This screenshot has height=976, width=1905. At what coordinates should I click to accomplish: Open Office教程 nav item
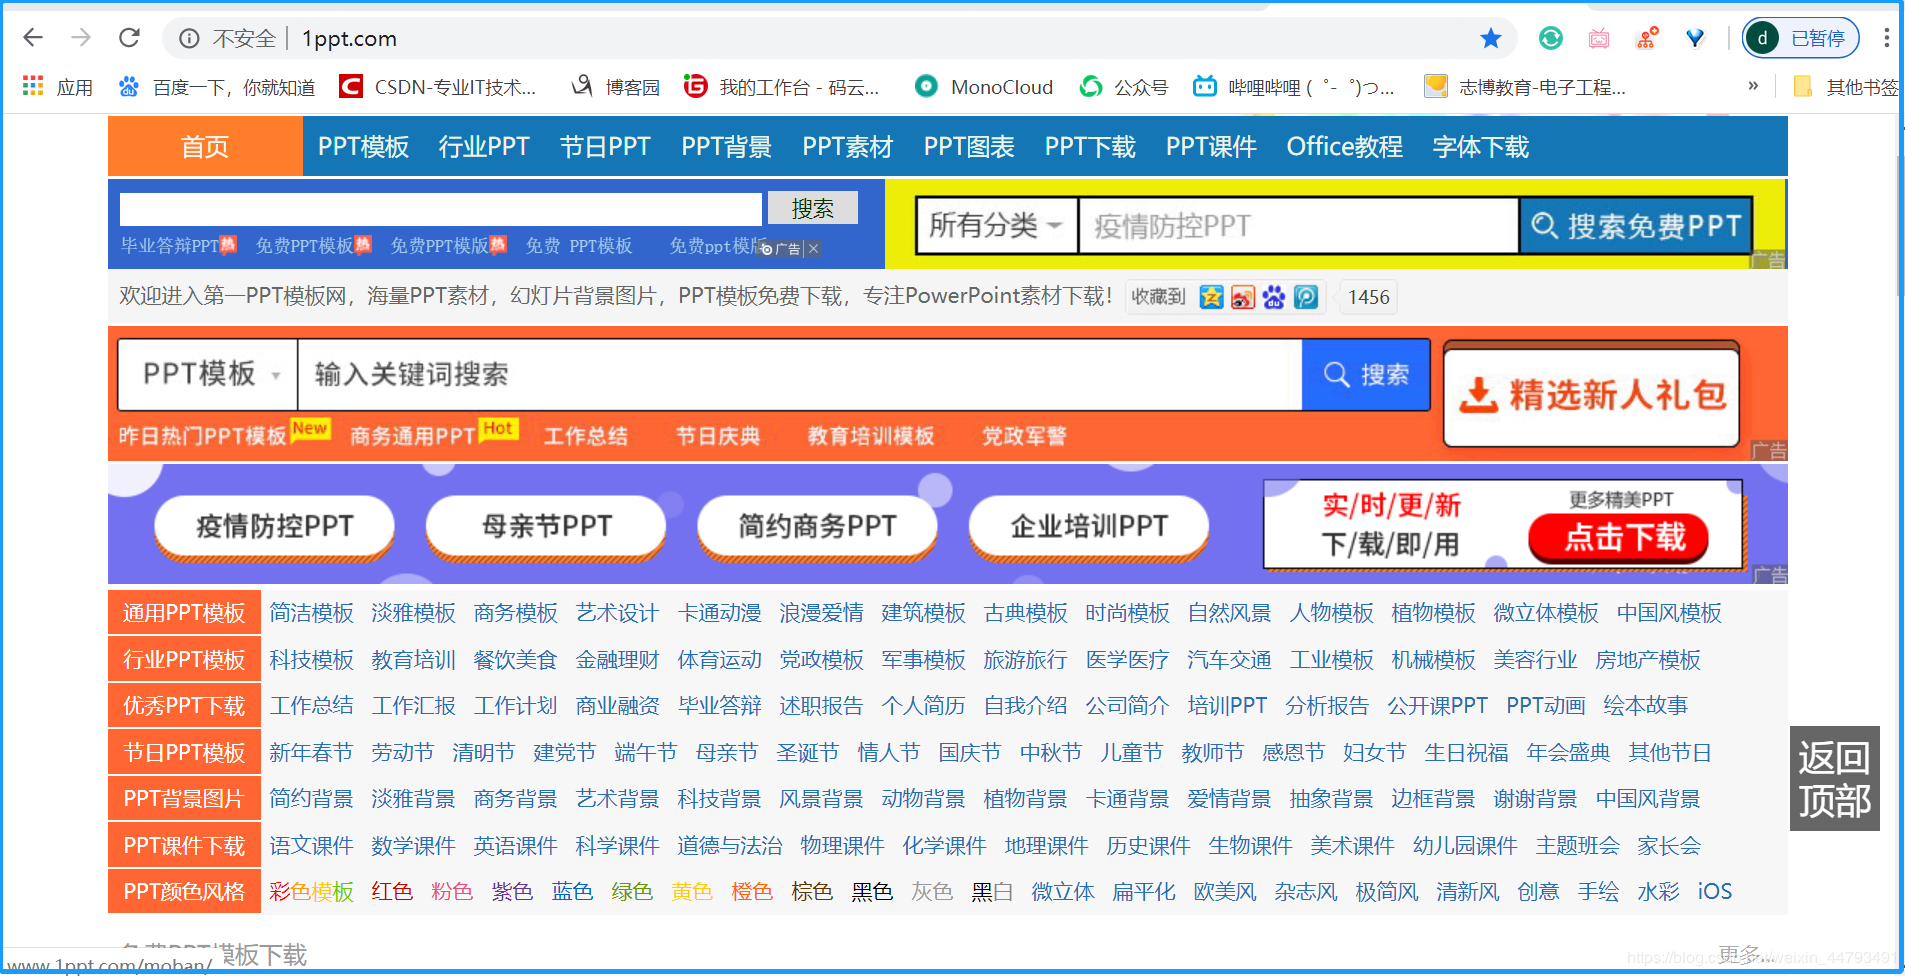[x=1344, y=147]
